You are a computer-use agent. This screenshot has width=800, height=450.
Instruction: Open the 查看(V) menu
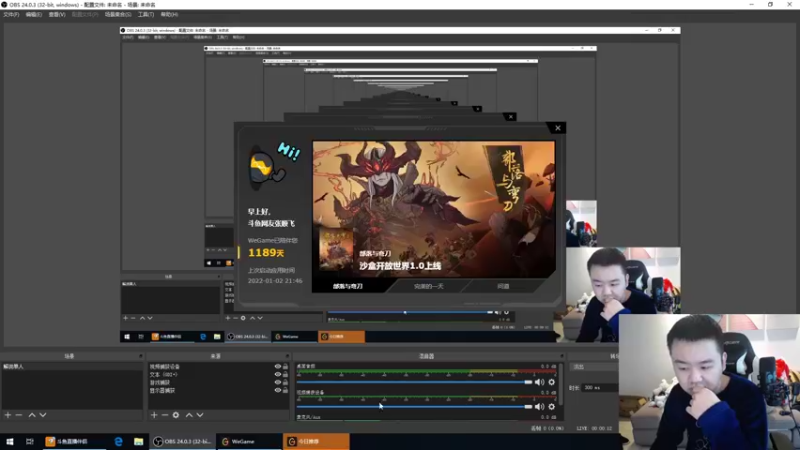(57, 14)
